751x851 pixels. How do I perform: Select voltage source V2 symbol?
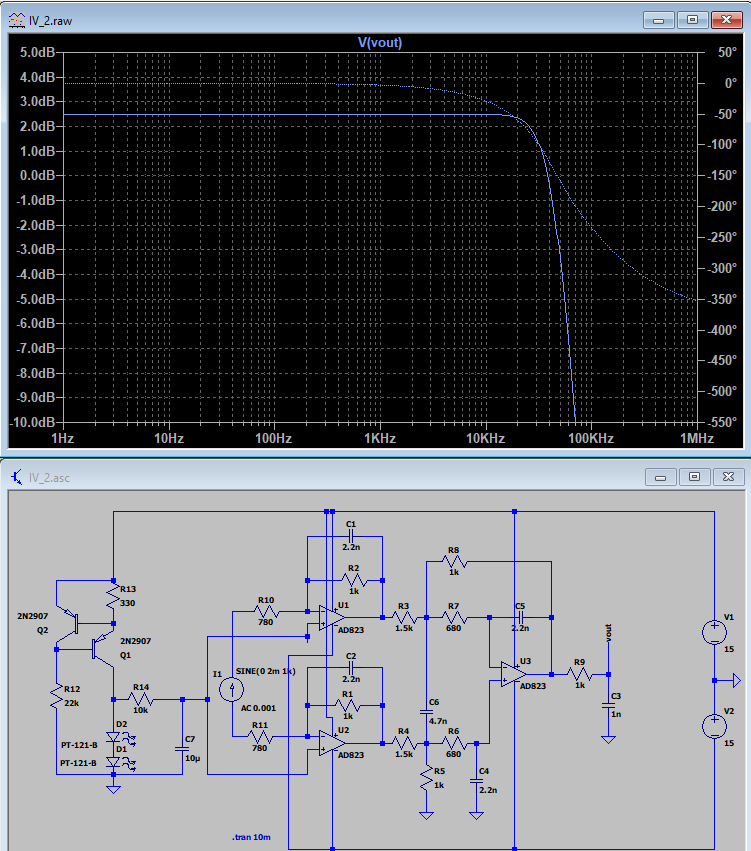[x=715, y=727]
